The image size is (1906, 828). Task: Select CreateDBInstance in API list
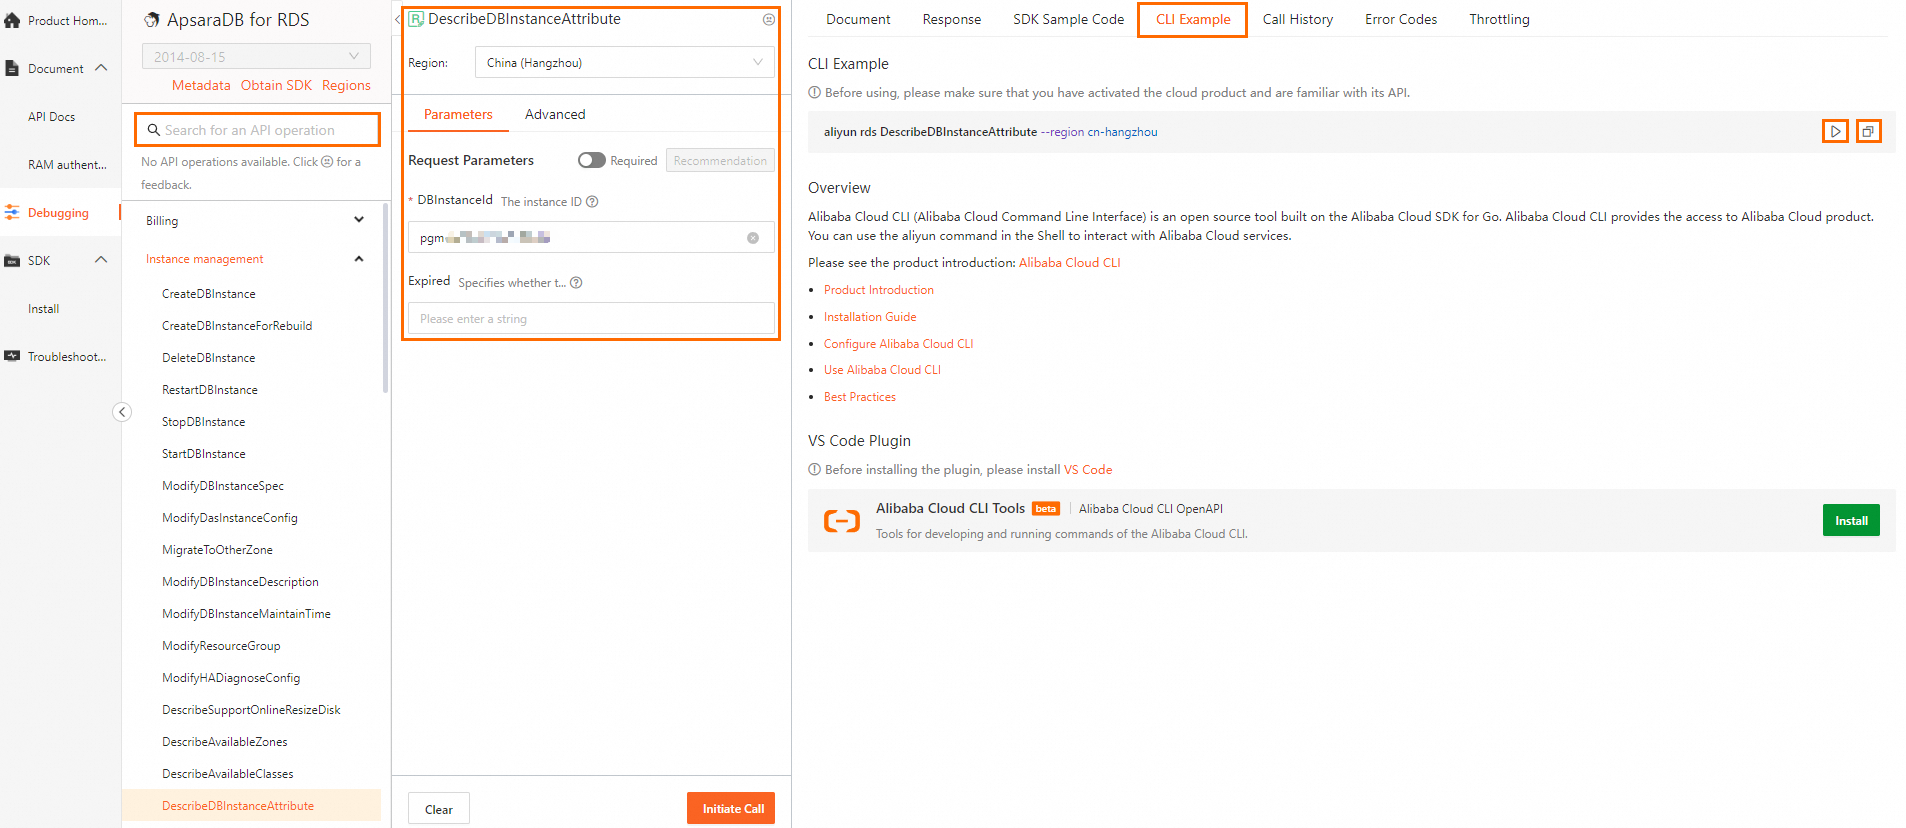coord(209,294)
